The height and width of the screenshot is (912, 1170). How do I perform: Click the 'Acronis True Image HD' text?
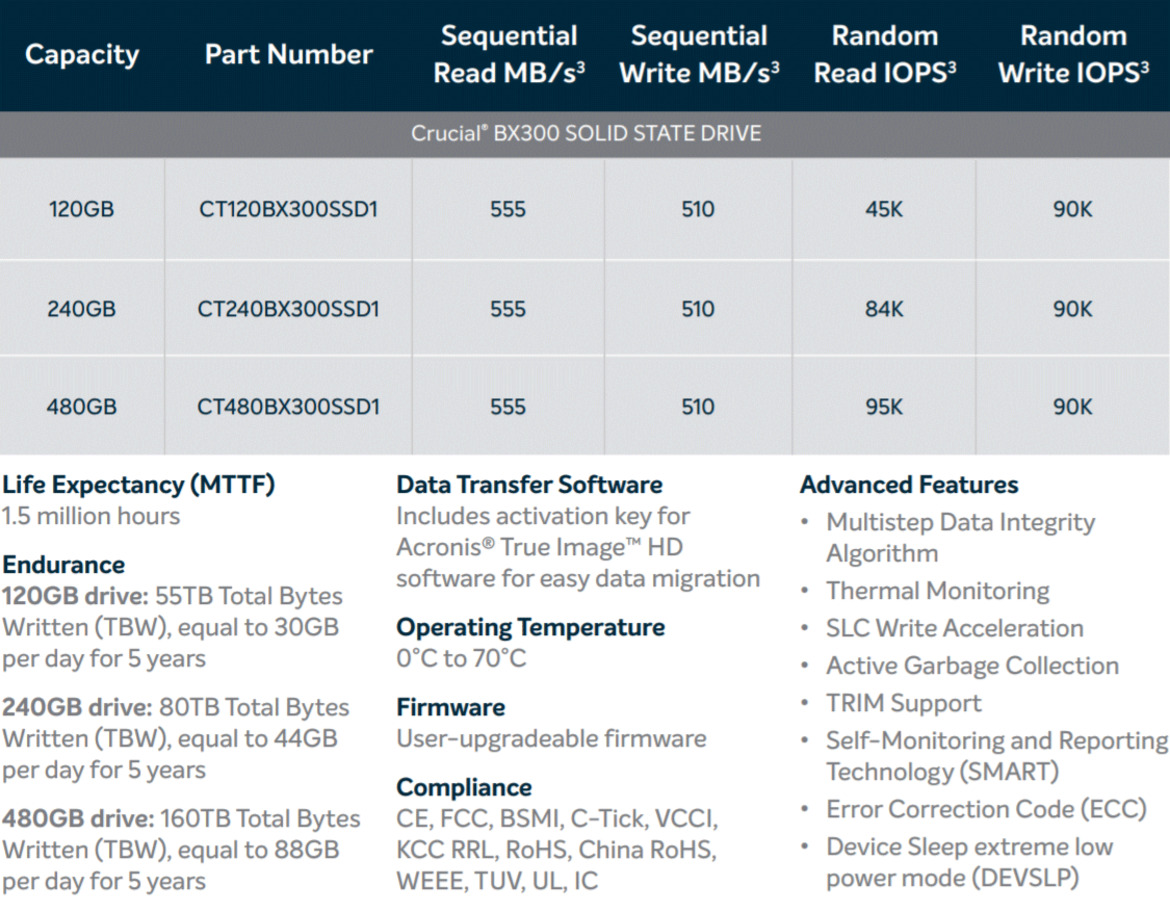[x=539, y=548]
